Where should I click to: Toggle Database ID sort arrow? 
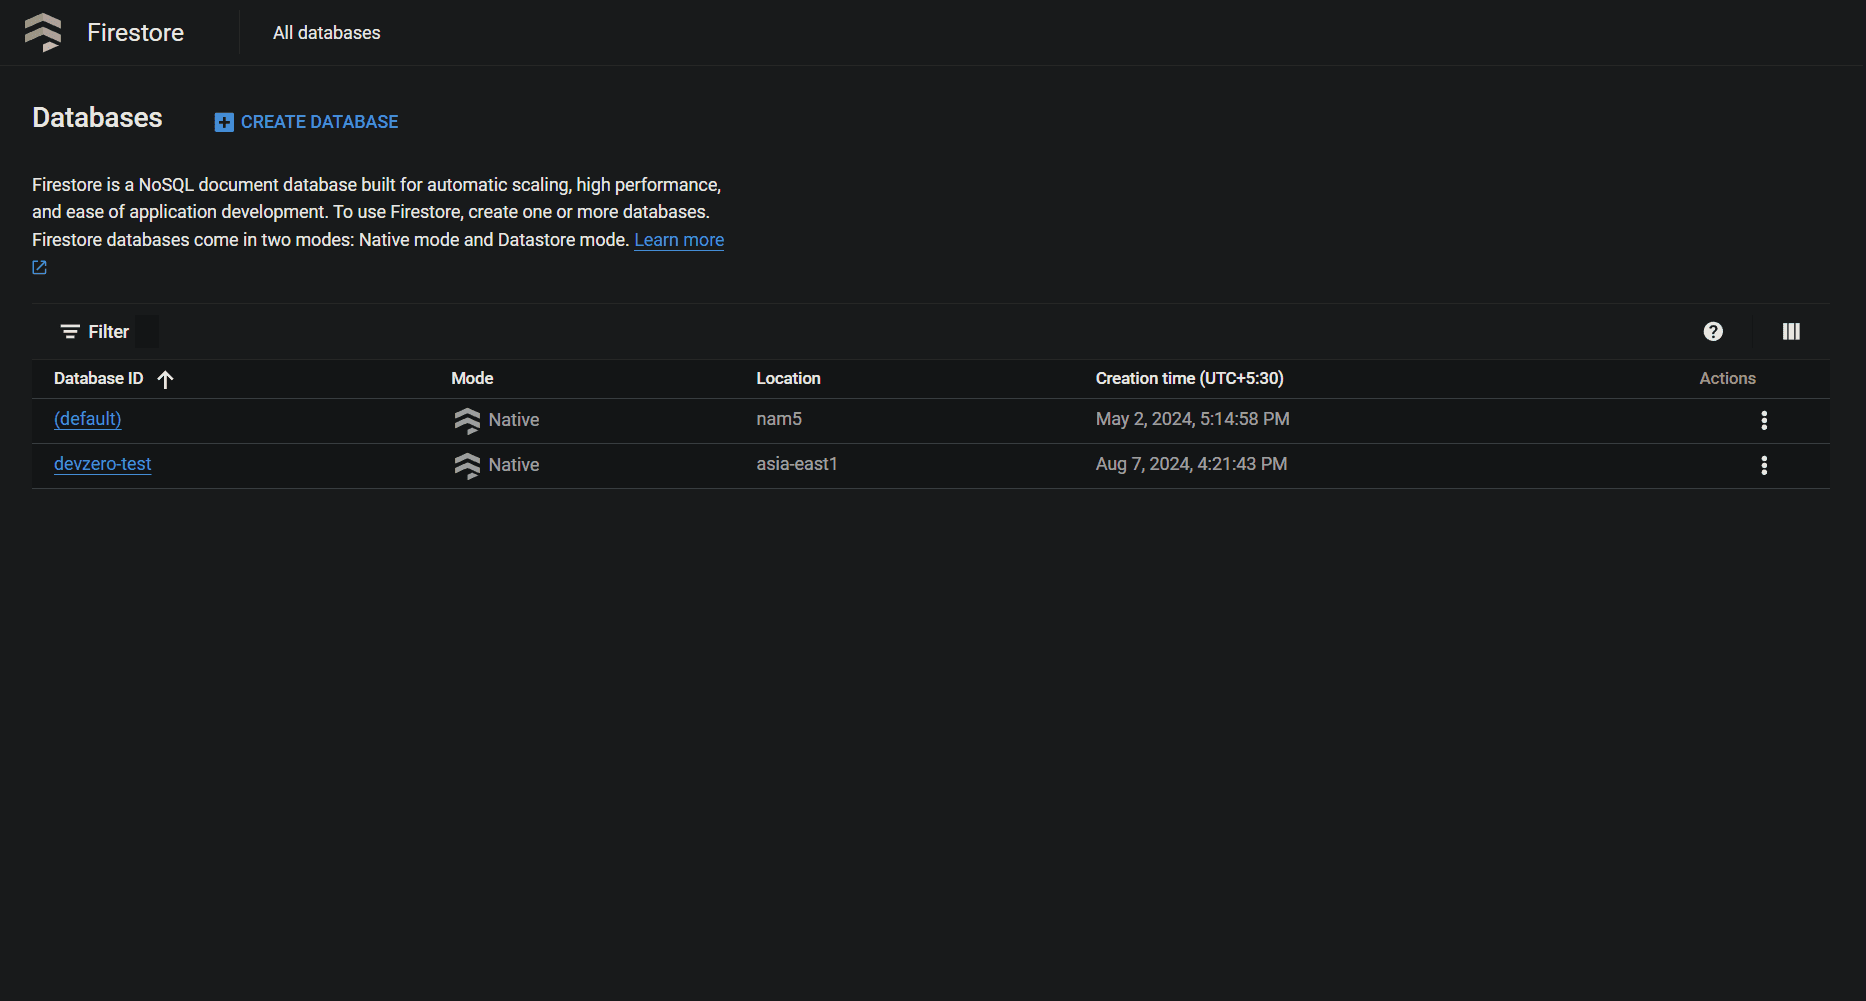[166, 379]
